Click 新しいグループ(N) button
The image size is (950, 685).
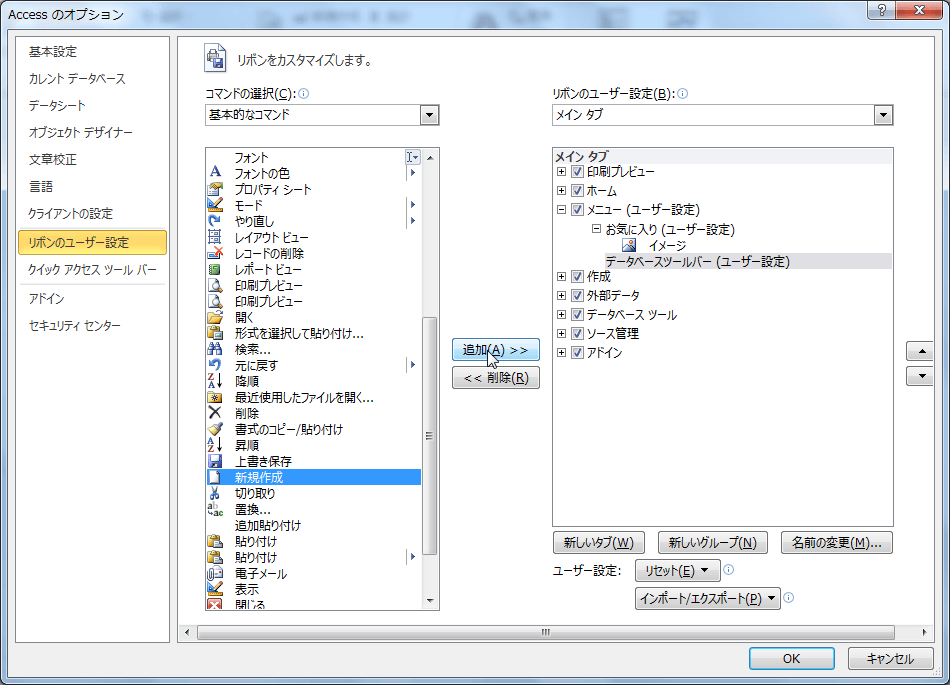coord(712,543)
